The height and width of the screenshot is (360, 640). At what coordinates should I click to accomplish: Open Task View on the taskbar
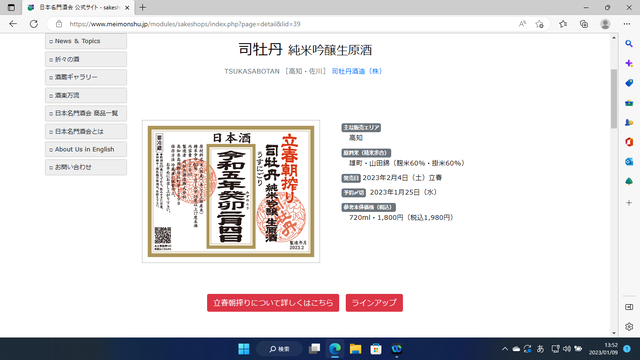point(314,349)
